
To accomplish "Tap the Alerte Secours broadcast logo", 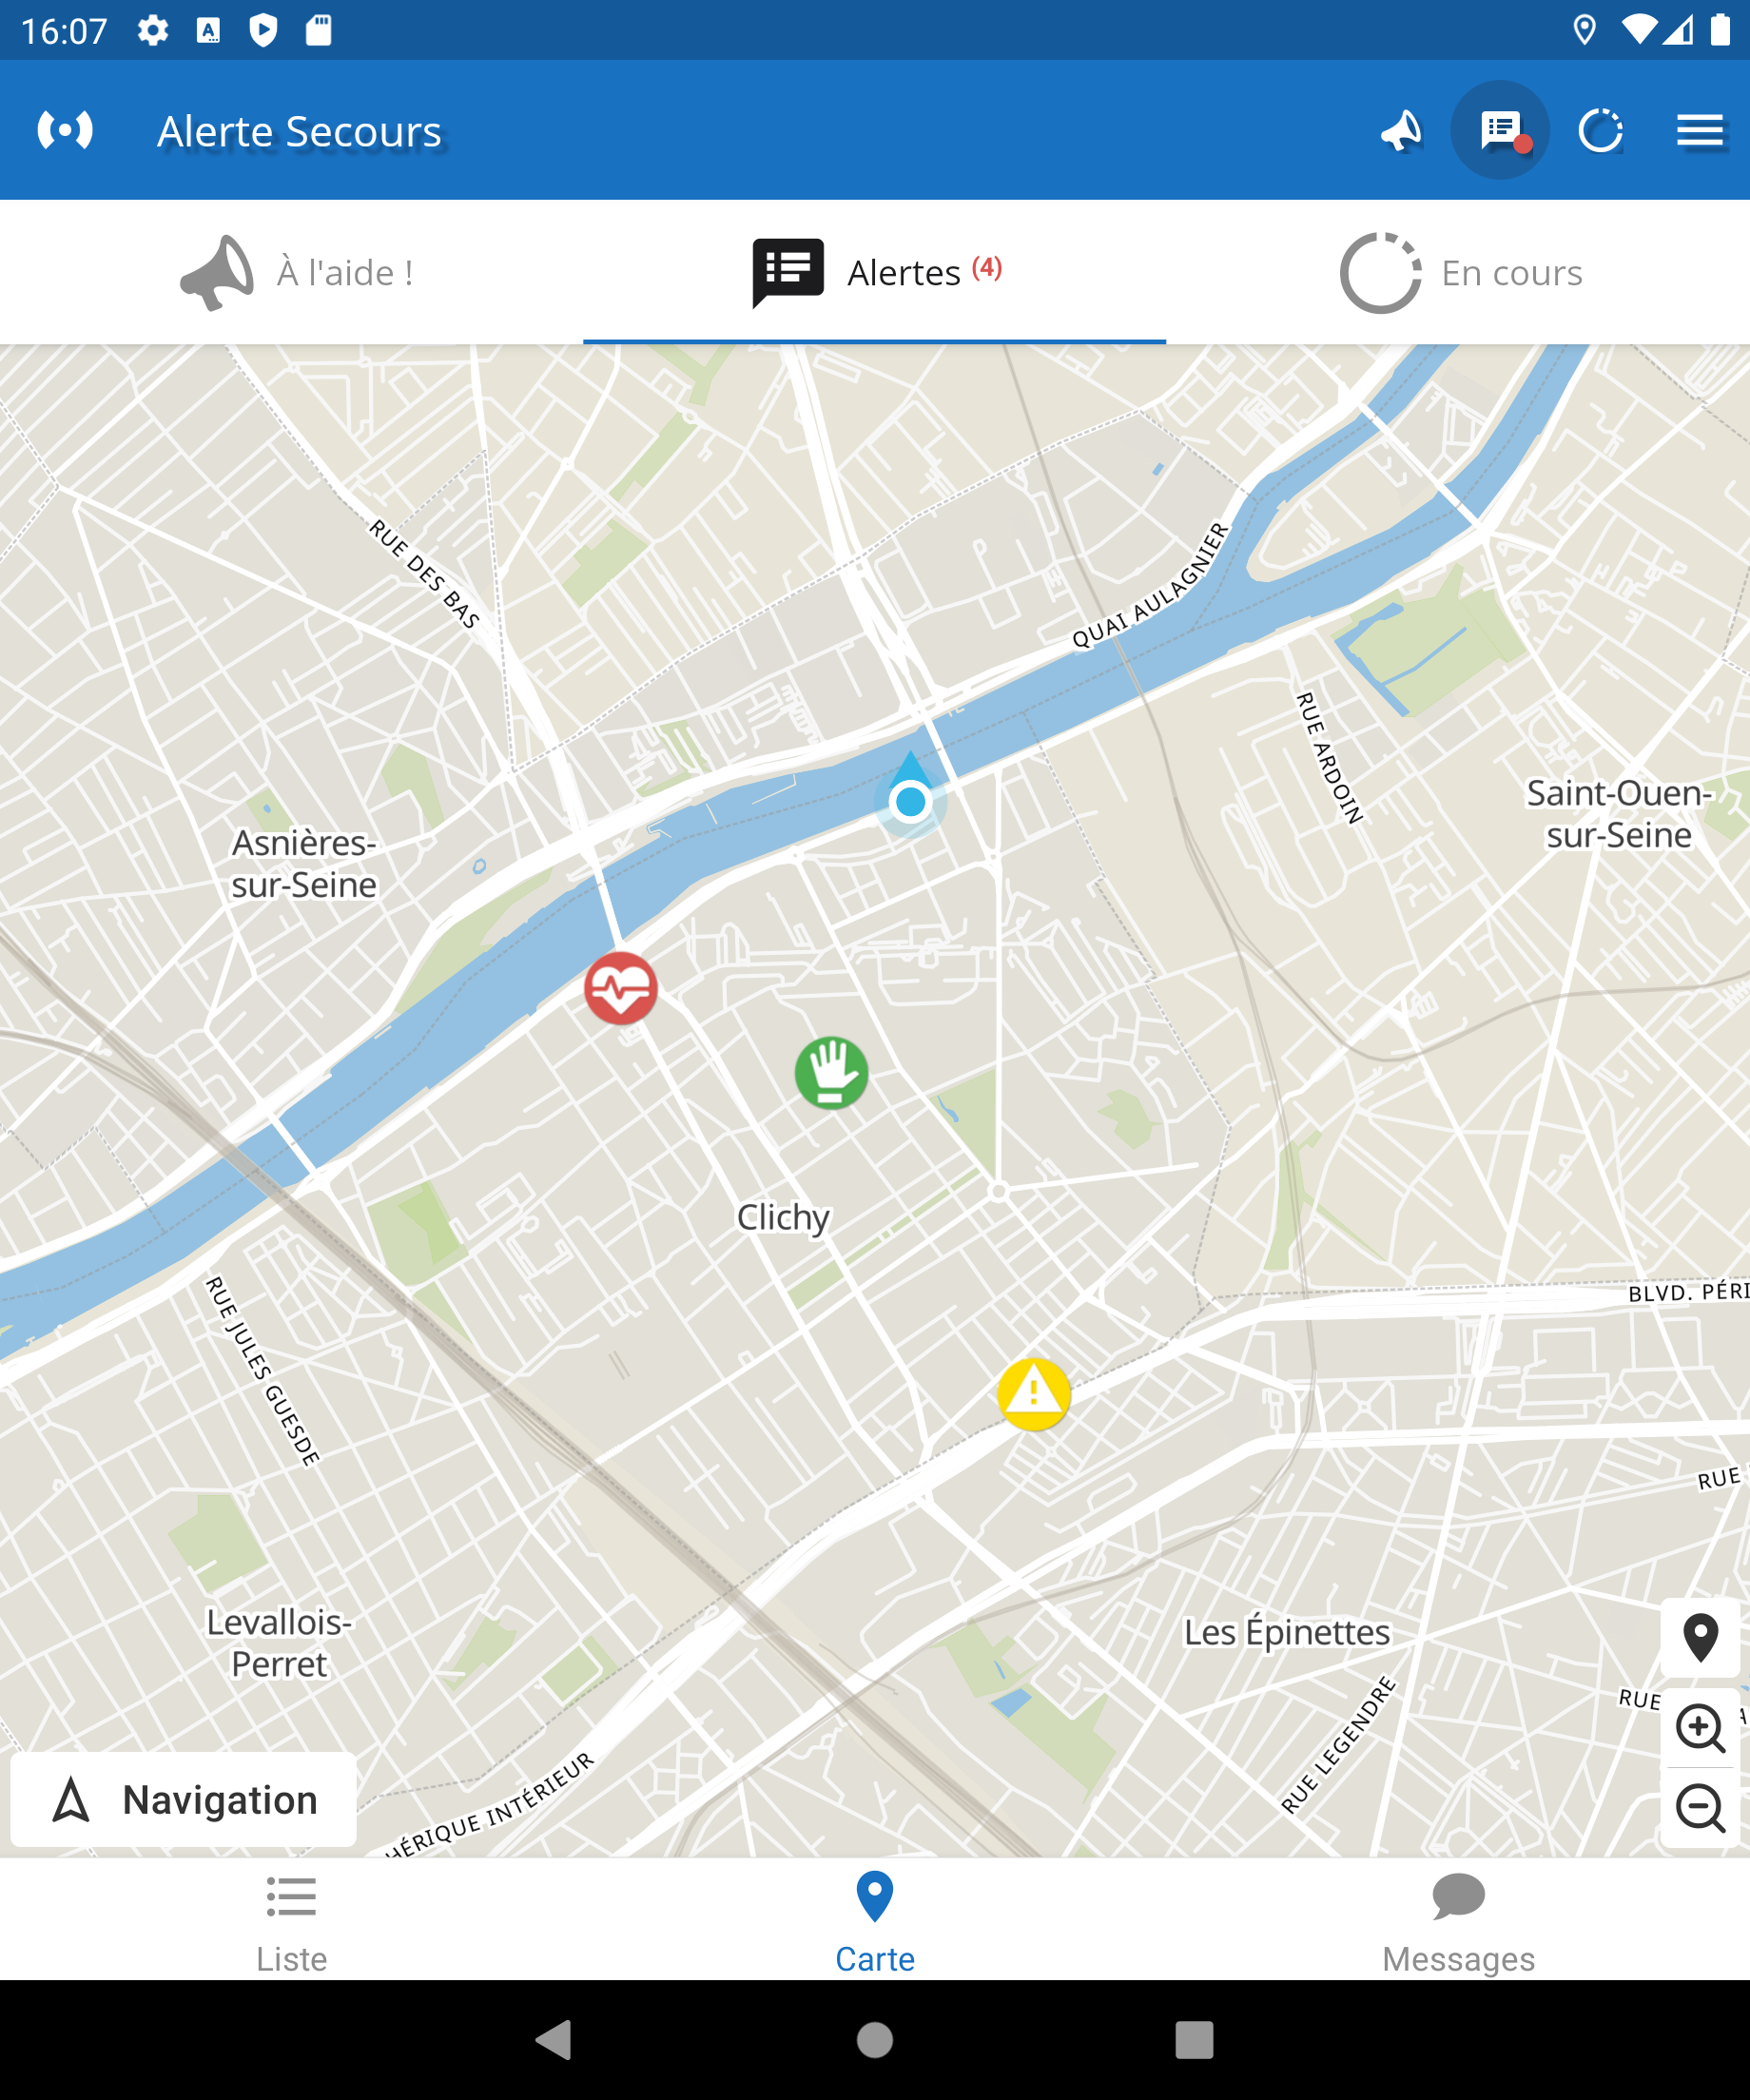I will 66,131.
